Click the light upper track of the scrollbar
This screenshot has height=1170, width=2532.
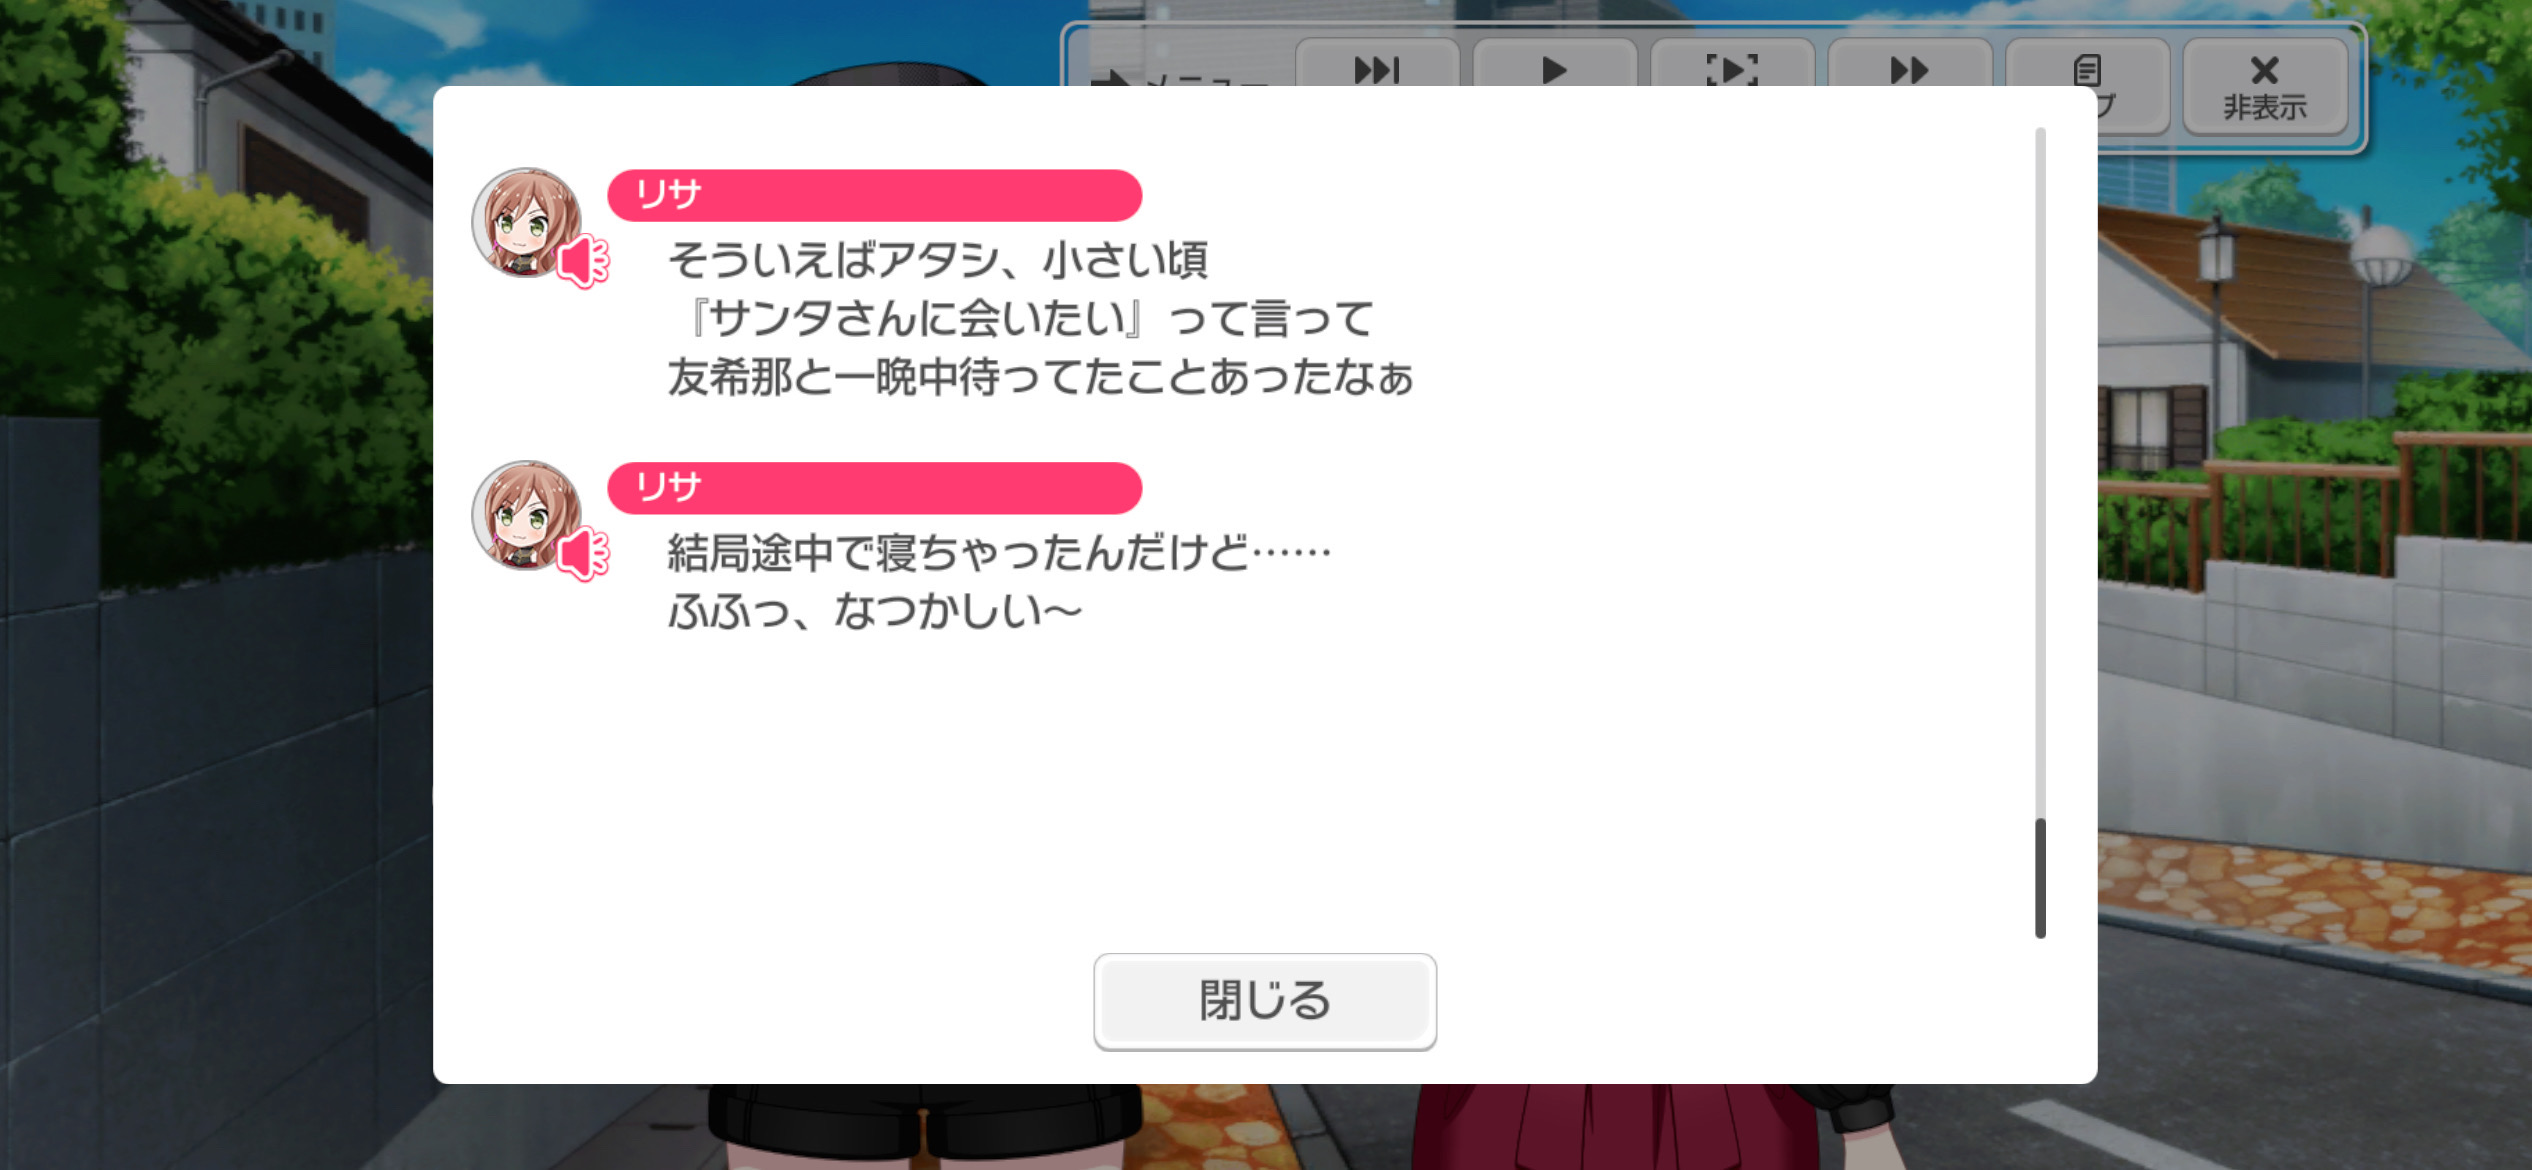(2040, 470)
